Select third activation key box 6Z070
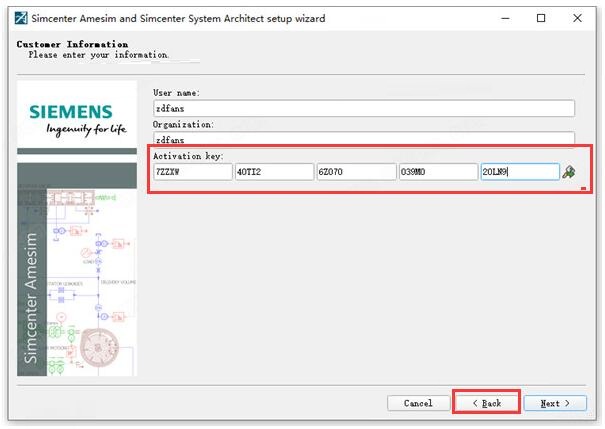This screenshot has width=605, height=429. tap(356, 172)
